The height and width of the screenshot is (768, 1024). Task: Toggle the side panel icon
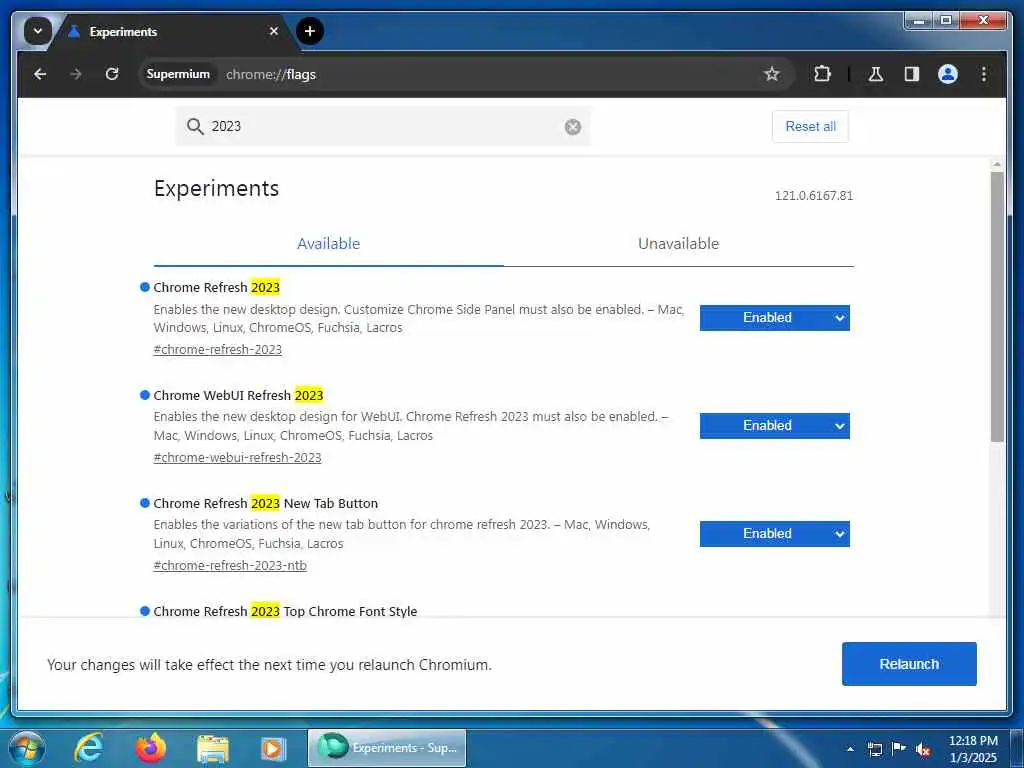point(912,74)
